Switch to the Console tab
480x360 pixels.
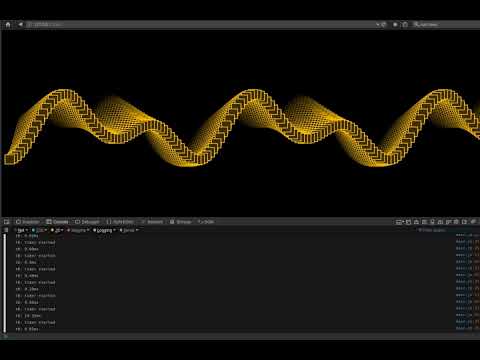tap(57, 222)
